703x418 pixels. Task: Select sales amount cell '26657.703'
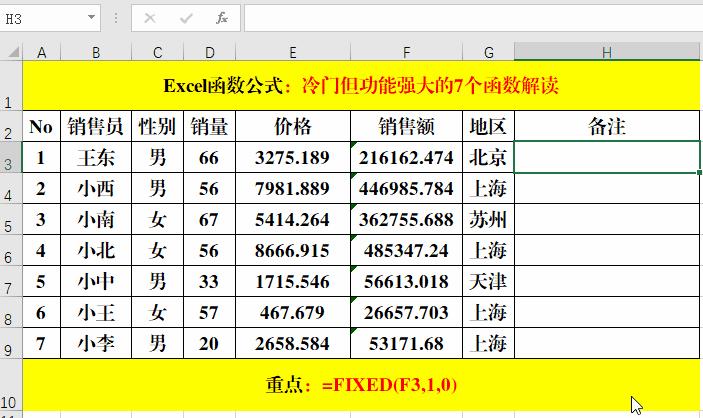pyautogui.click(x=406, y=312)
